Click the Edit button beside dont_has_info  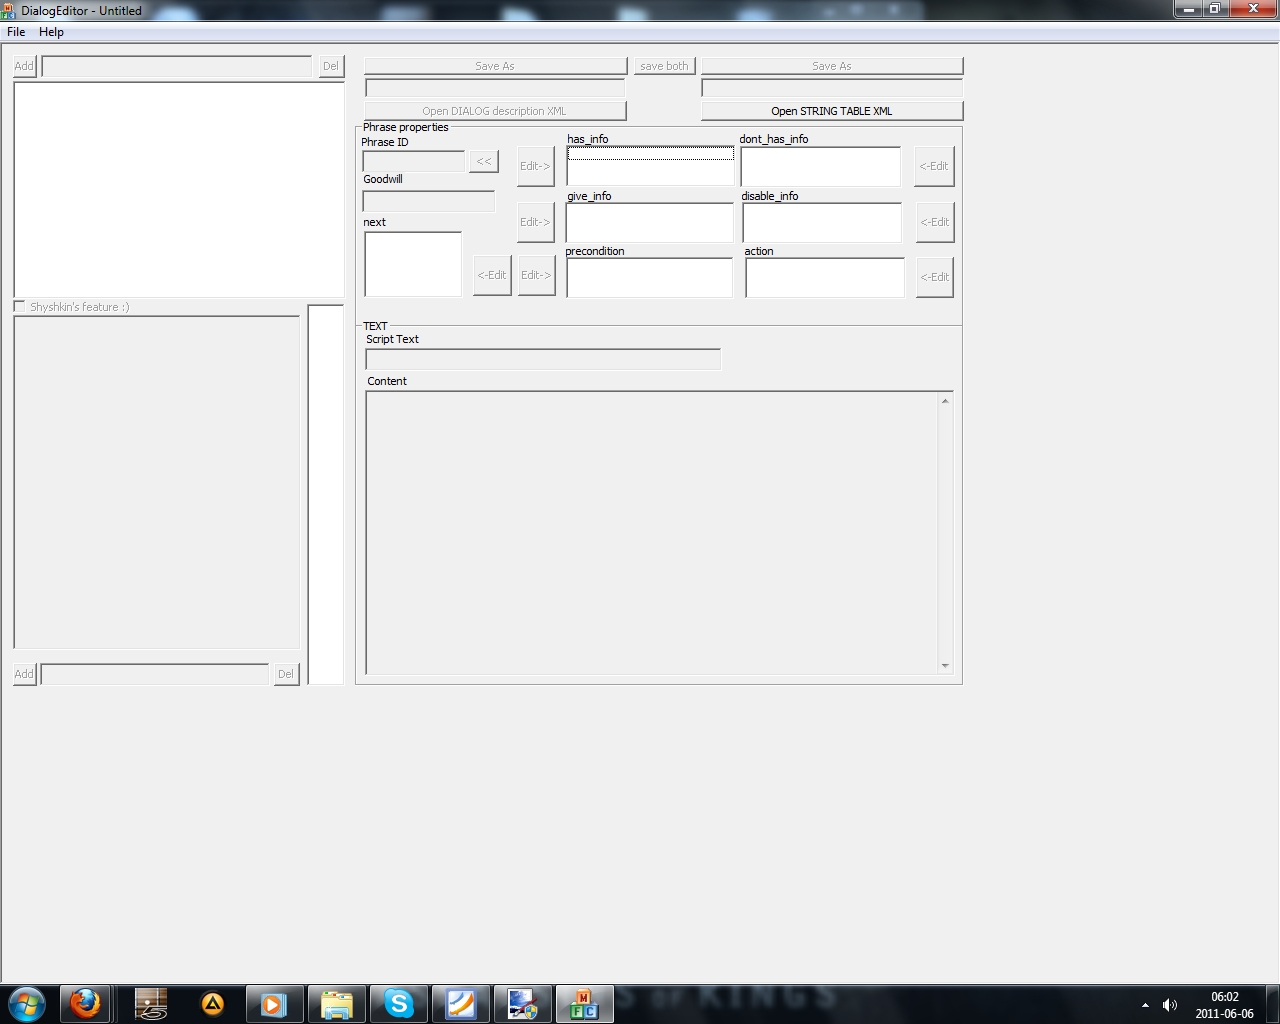coord(934,166)
